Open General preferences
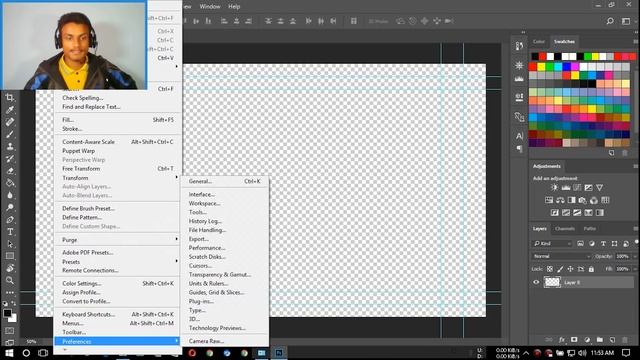640x360 pixels. 224,181
